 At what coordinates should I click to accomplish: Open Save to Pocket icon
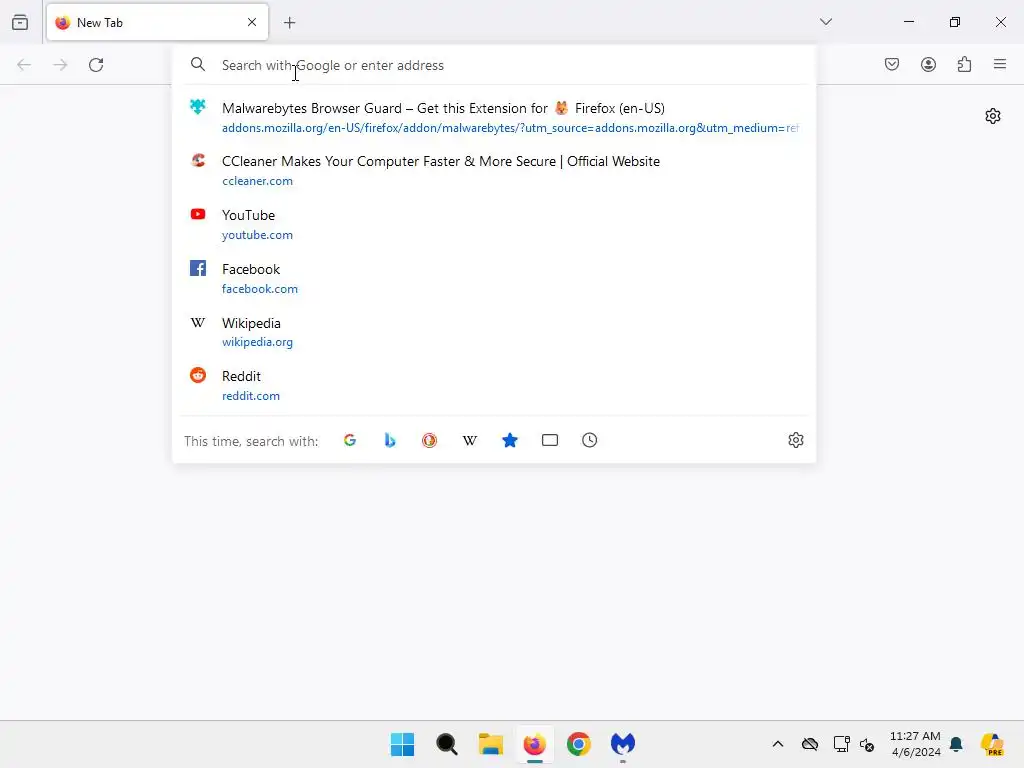click(892, 64)
